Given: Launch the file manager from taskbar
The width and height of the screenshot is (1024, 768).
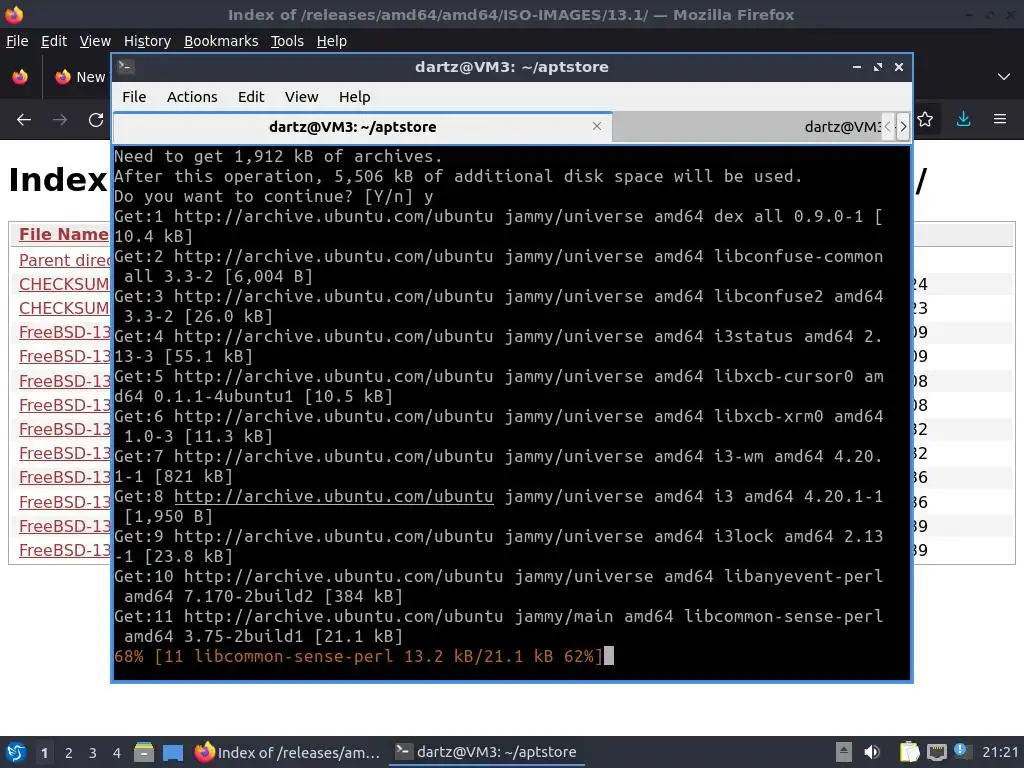Looking at the screenshot, I should click(144, 752).
